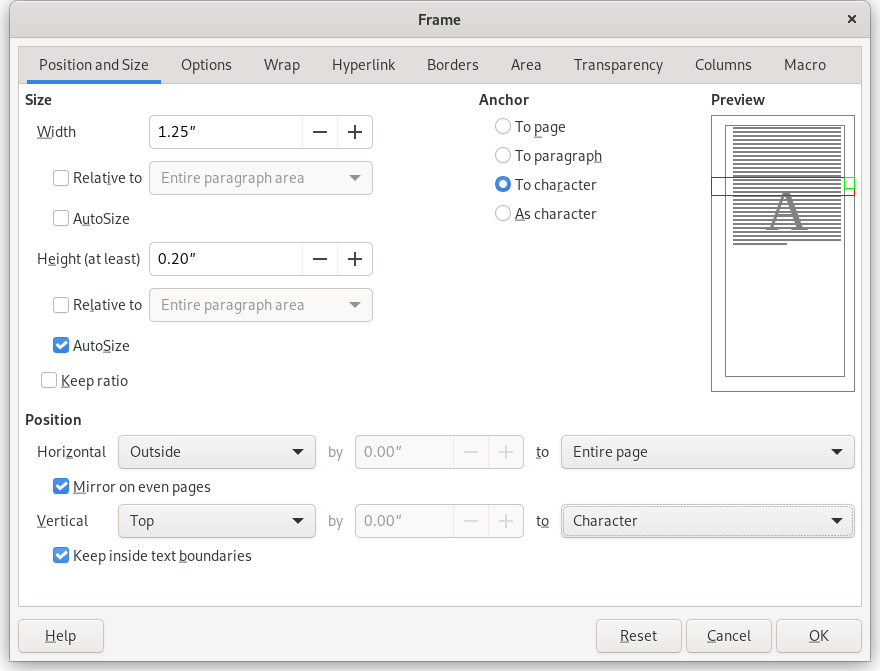This screenshot has width=880, height=671.
Task: Switch to the Wrap tab
Action: tap(282, 65)
